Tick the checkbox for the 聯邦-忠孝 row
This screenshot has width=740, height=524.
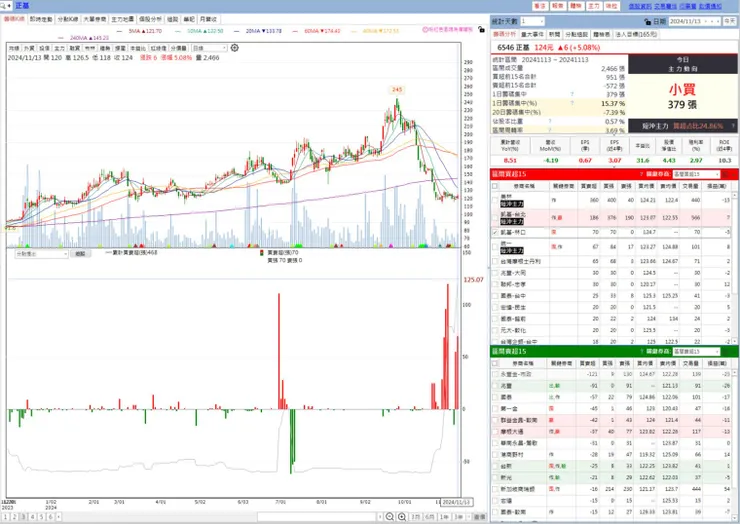point(495,284)
